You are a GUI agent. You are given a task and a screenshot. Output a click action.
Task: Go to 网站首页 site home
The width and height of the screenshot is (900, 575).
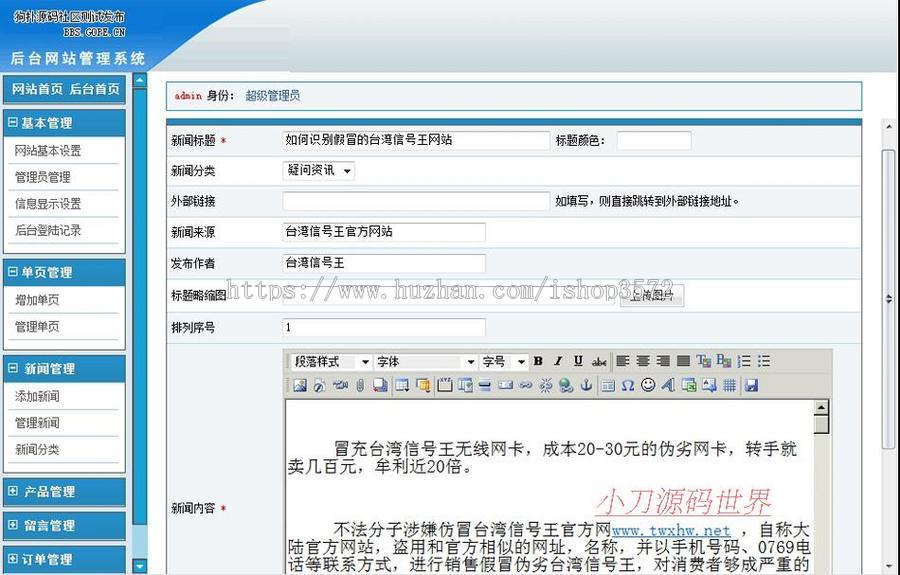point(37,89)
